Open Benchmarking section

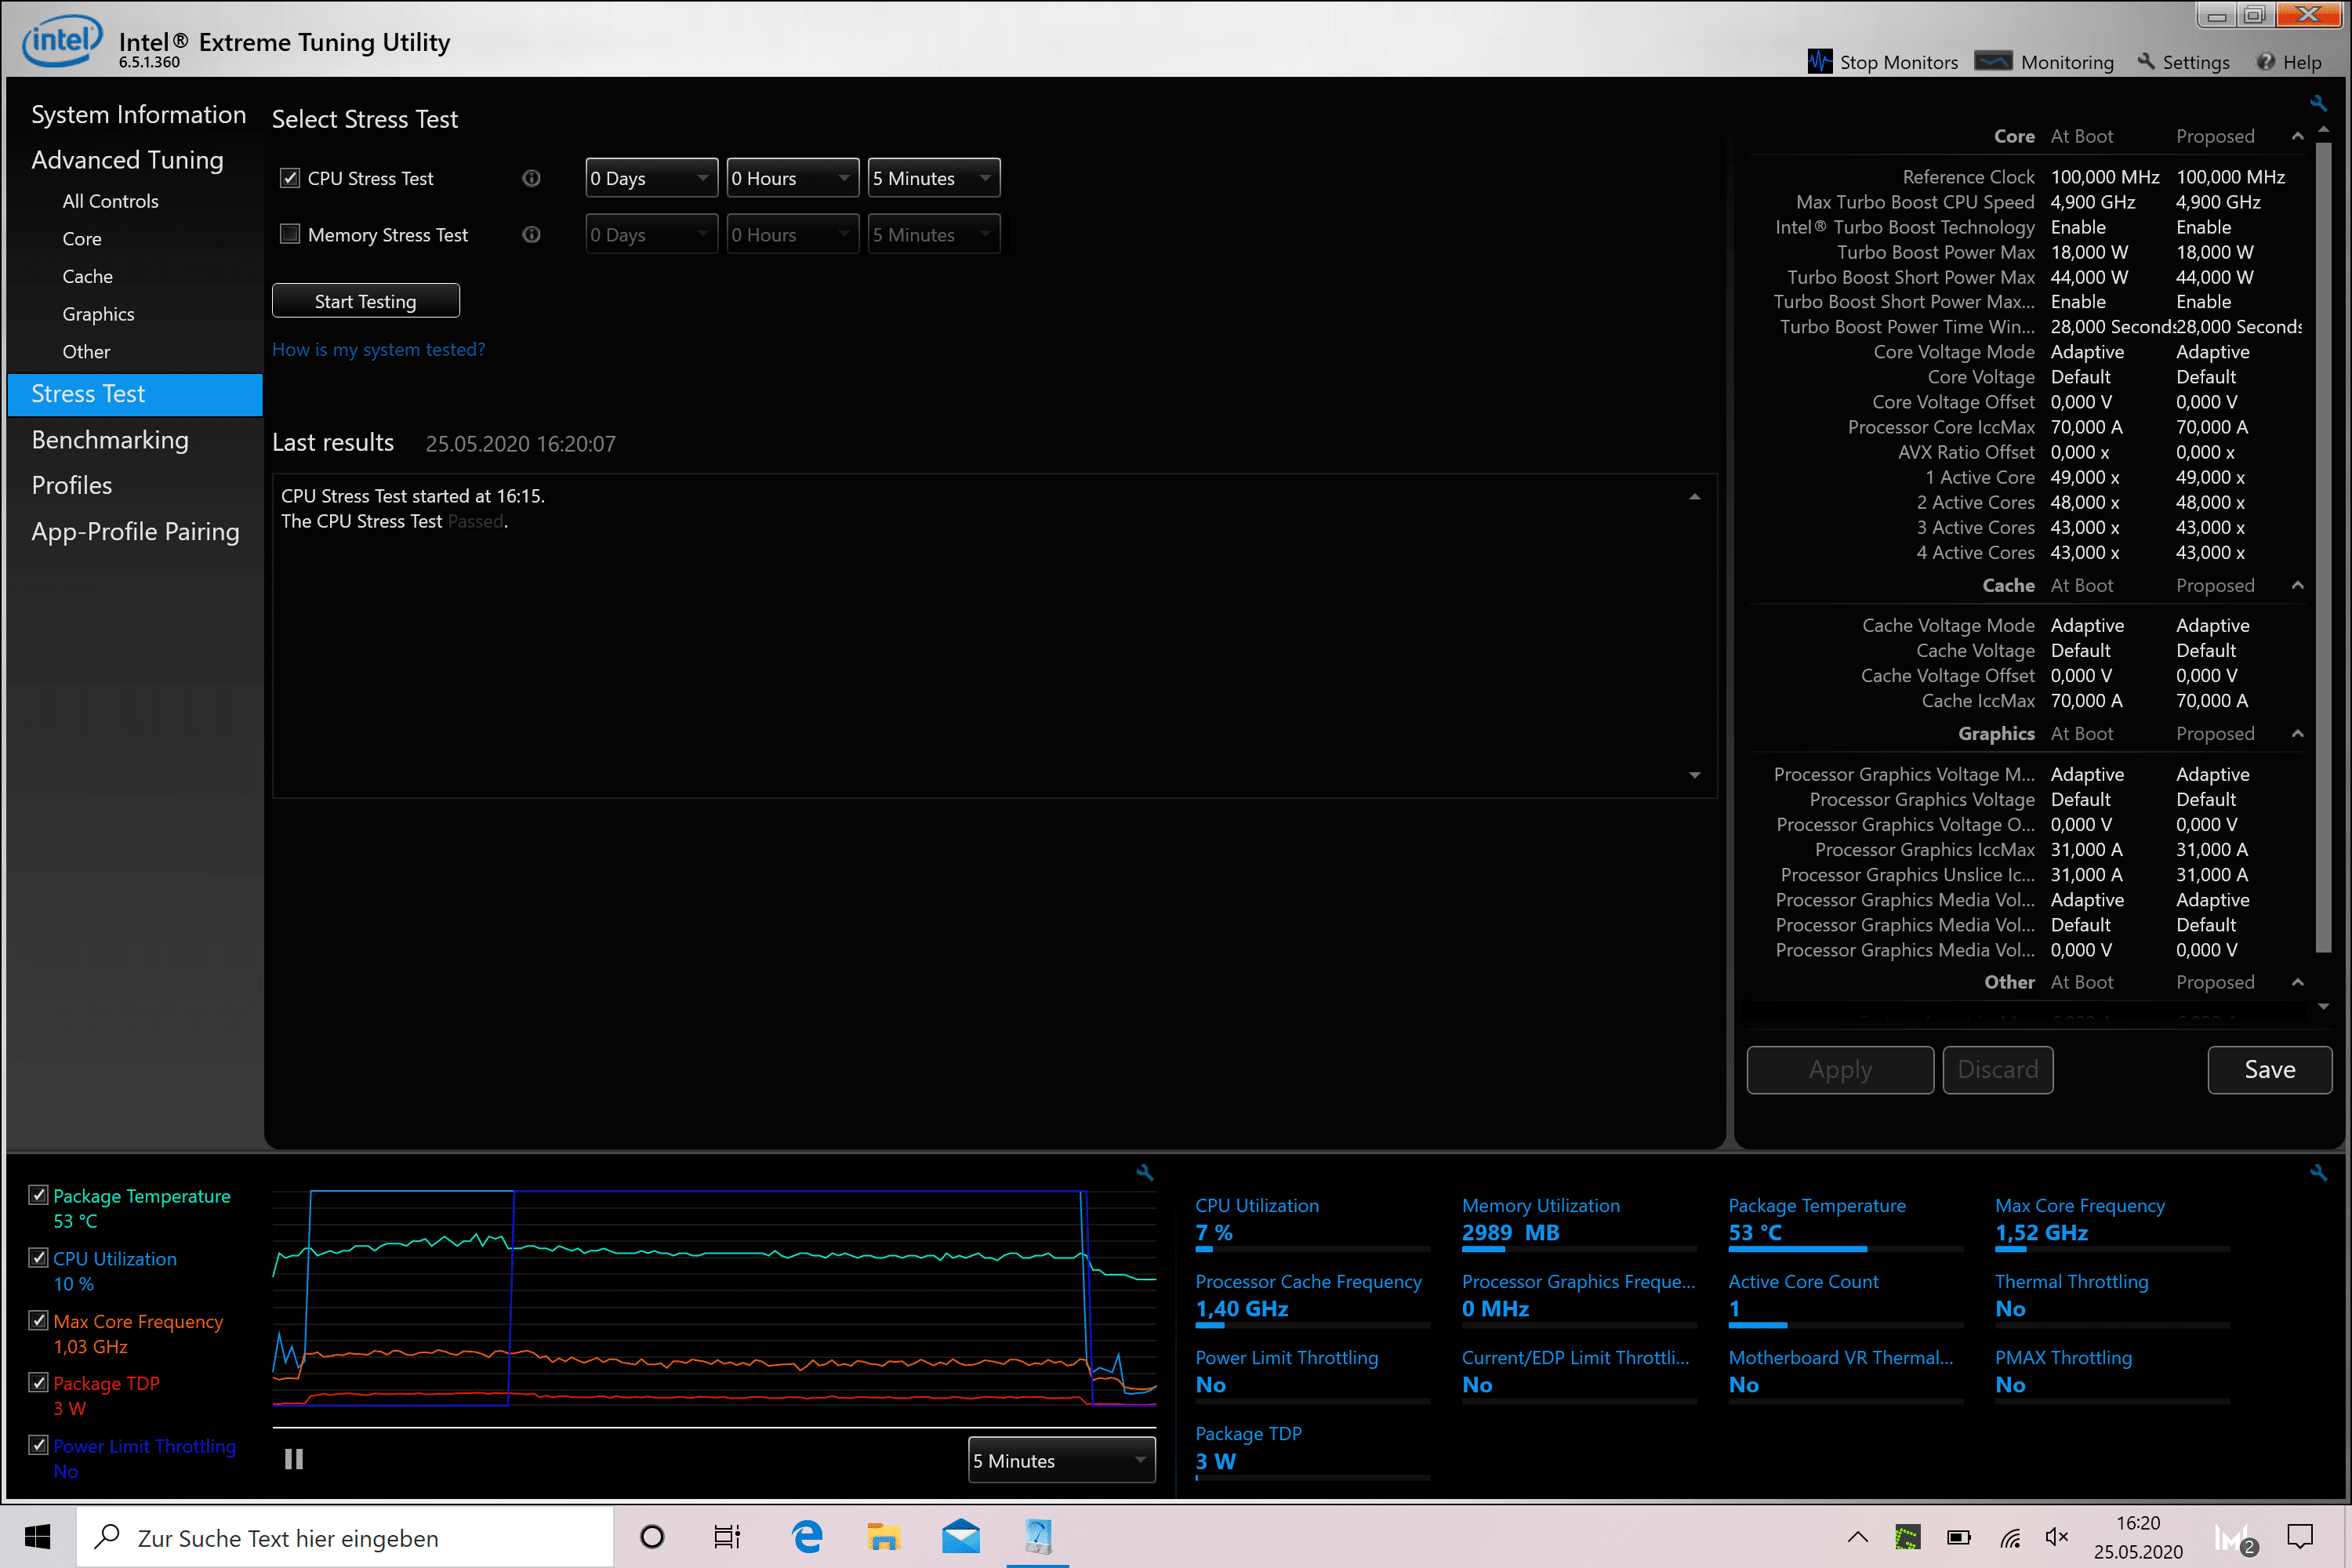pyautogui.click(x=110, y=440)
